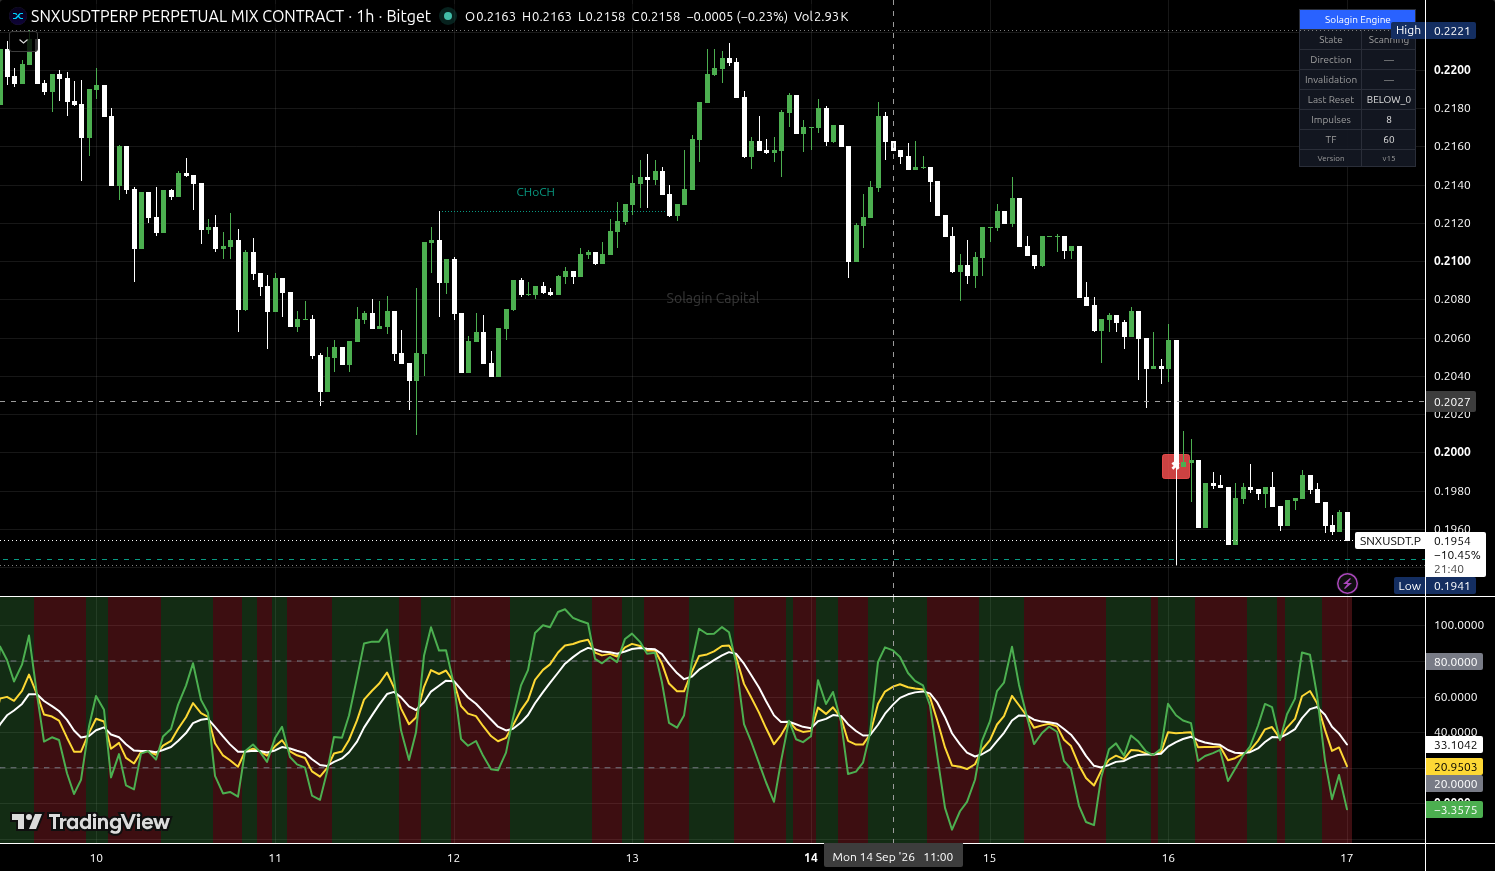This screenshot has height=871, width=1495.
Task: Click the Vol 2.93K legend value
Action: tap(821, 16)
